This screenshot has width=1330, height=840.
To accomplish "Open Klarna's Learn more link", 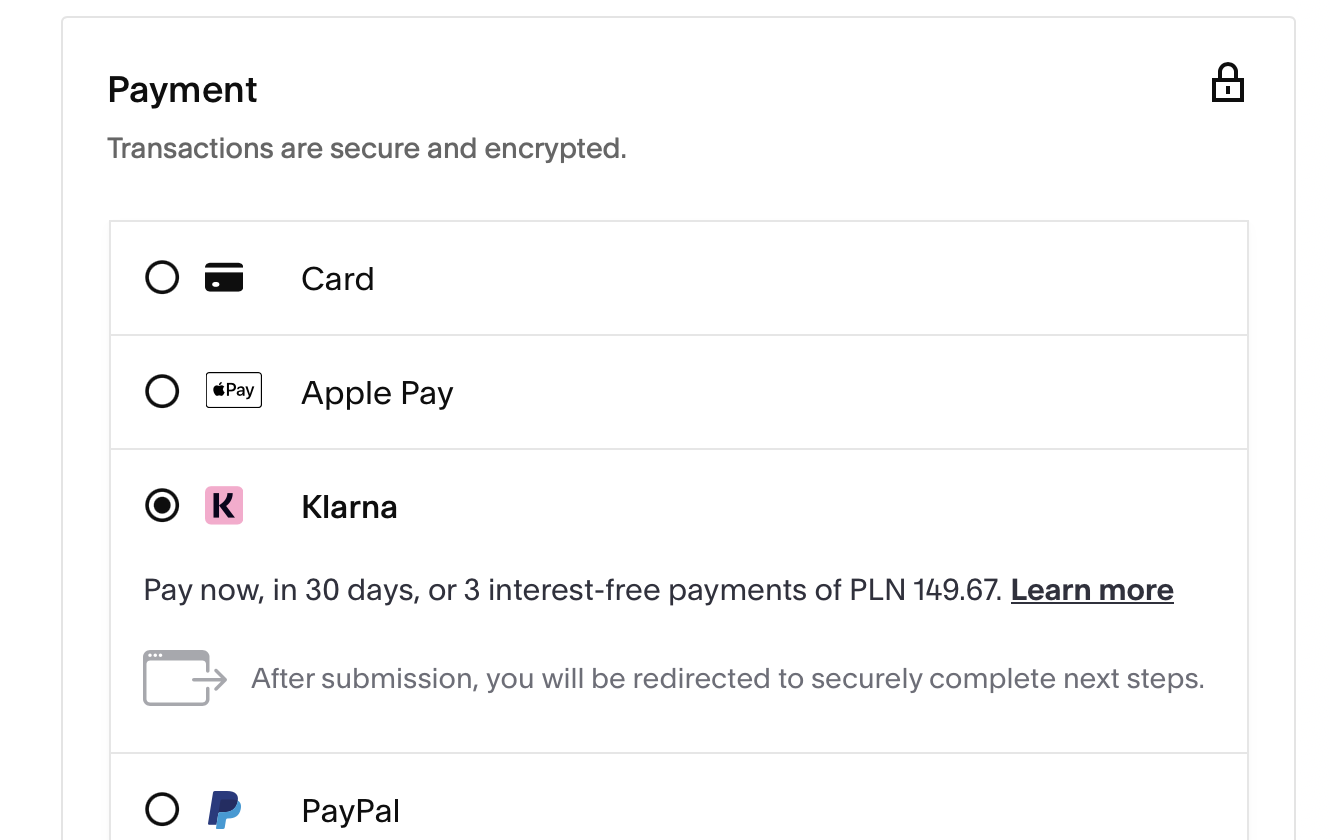I will tap(1092, 590).
